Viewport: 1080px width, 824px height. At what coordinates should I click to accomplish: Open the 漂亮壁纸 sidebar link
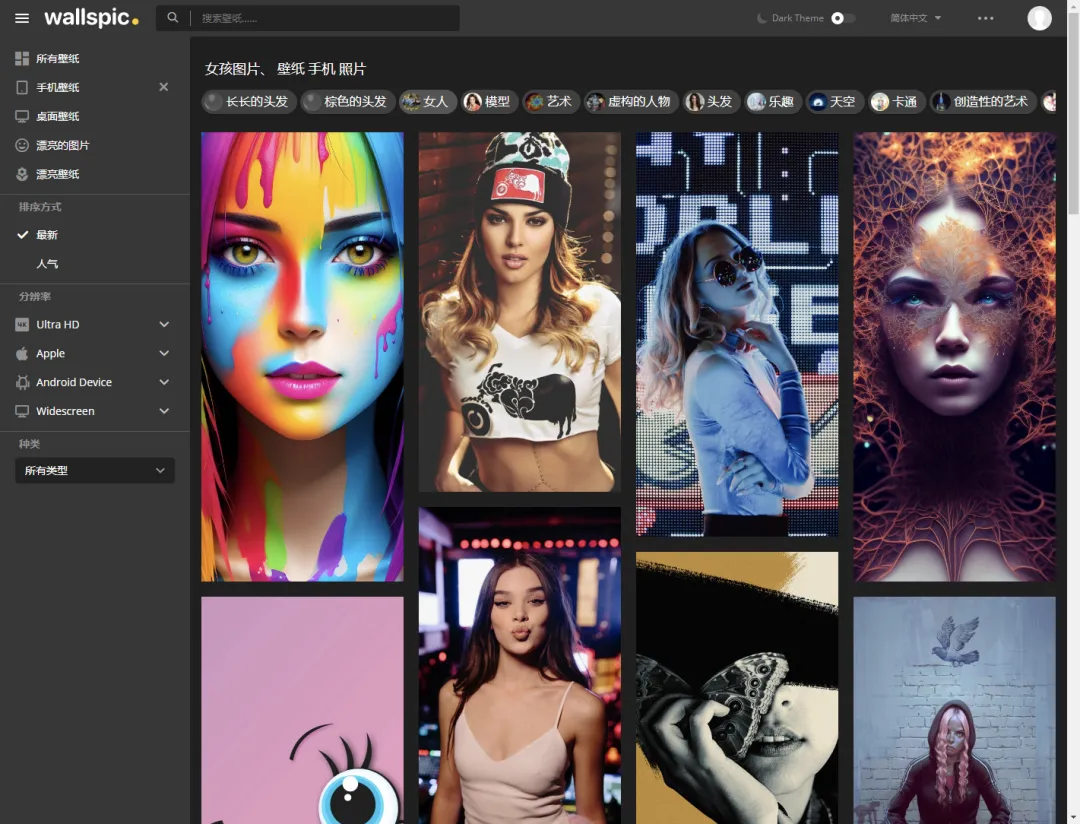58,174
